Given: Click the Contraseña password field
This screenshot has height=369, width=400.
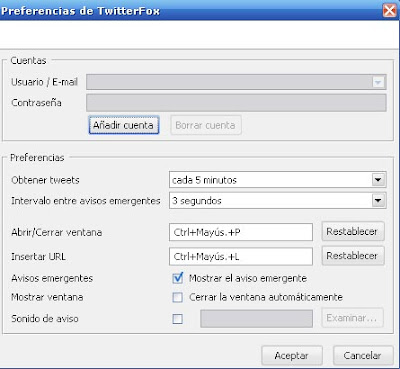Looking at the screenshot, I should pos(236,103).
